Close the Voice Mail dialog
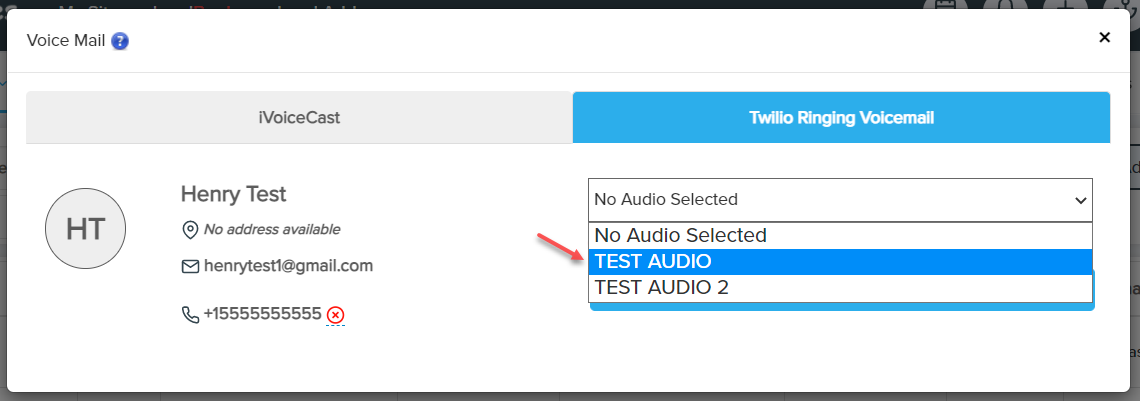The image size is (1140, 401). [1104, 38]
